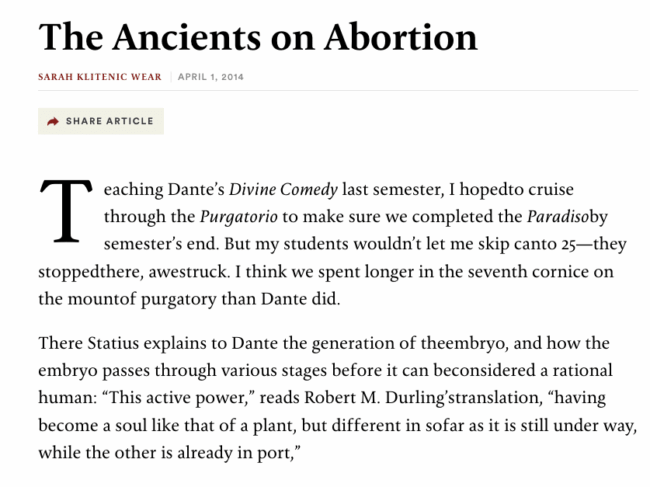Click the italic title Divine Comedy

[x=283, y=189]
